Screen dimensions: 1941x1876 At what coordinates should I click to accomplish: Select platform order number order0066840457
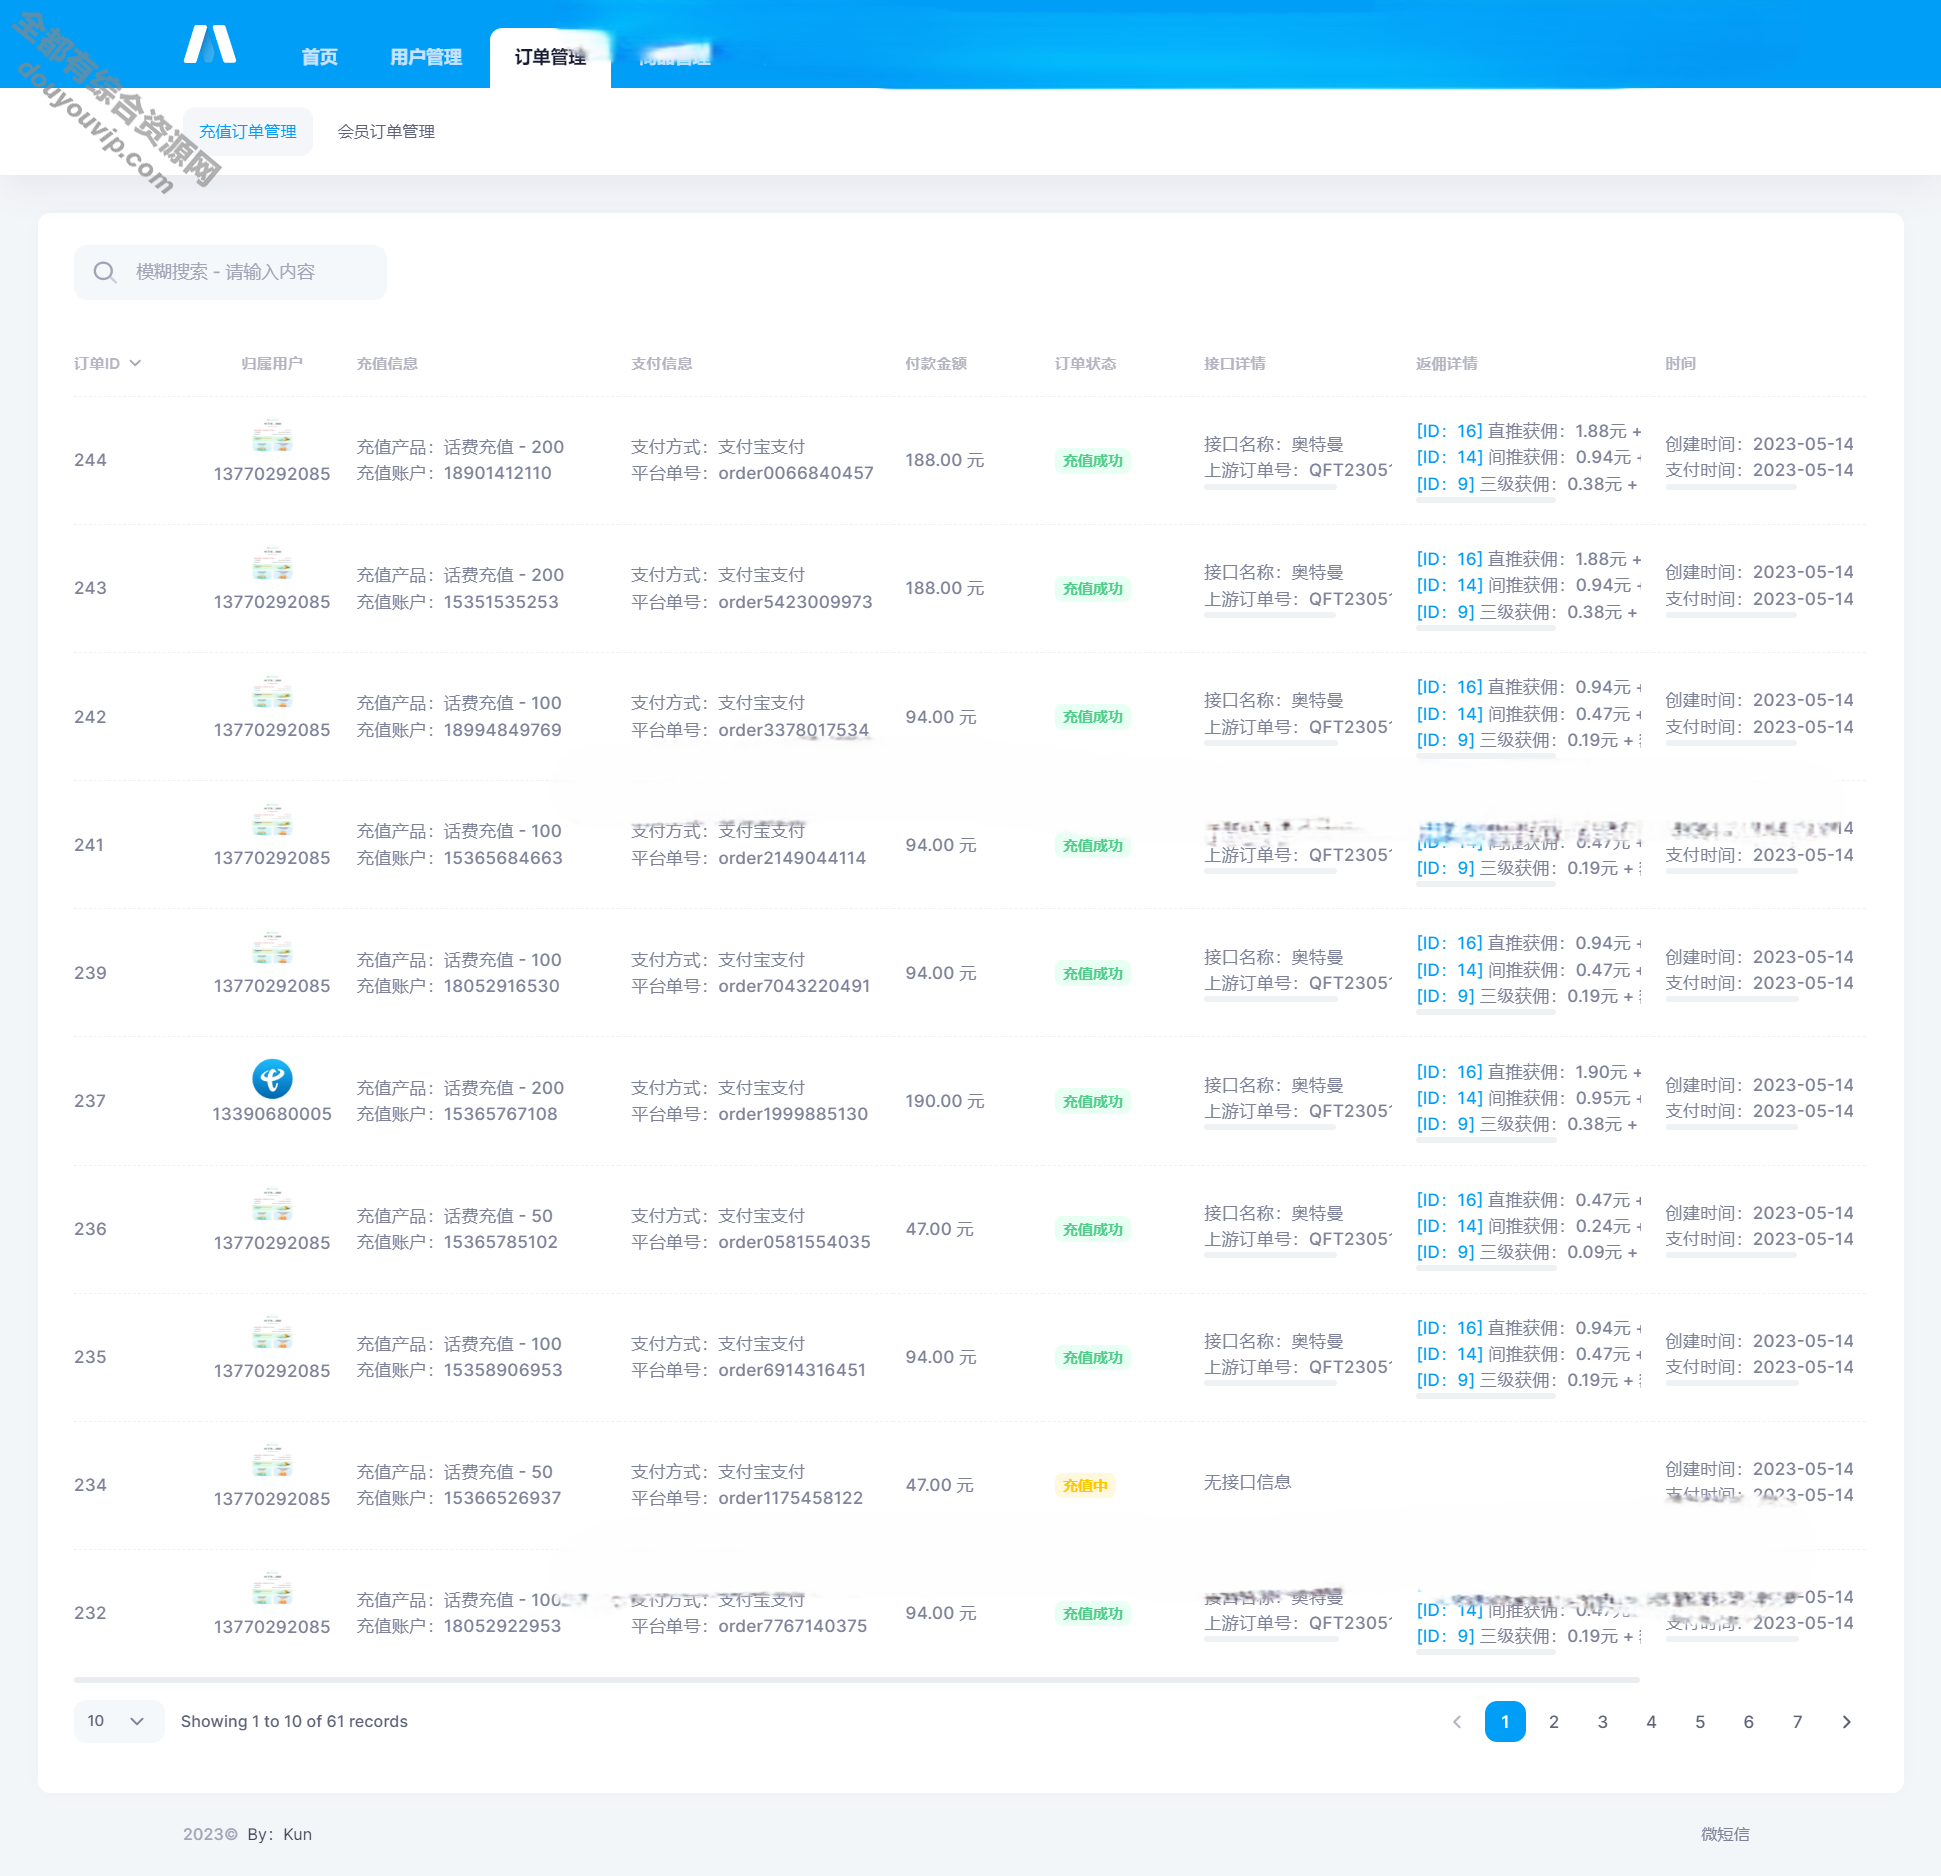[795, 473]
